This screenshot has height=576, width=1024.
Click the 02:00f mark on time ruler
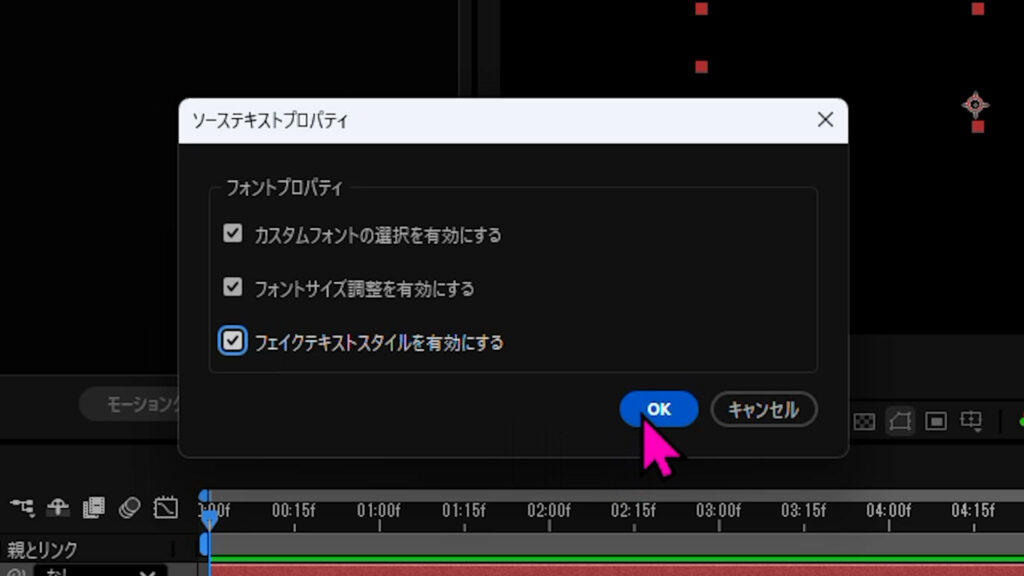[548, 511]
